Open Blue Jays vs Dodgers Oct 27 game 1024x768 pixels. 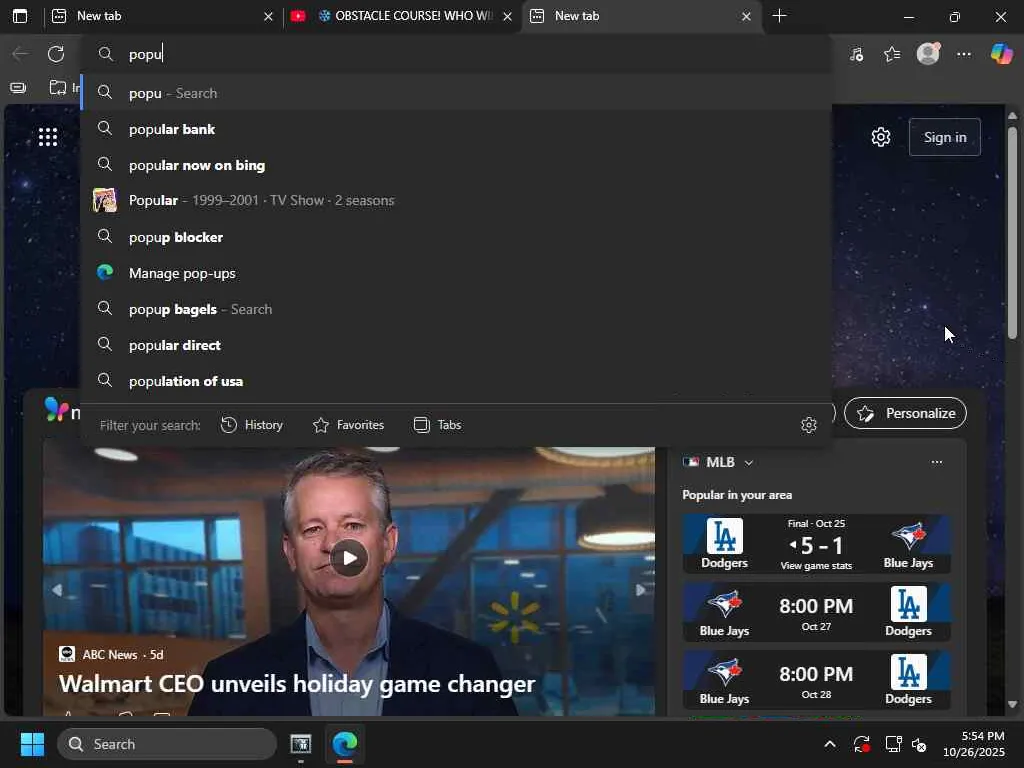[x=816, y=613]
